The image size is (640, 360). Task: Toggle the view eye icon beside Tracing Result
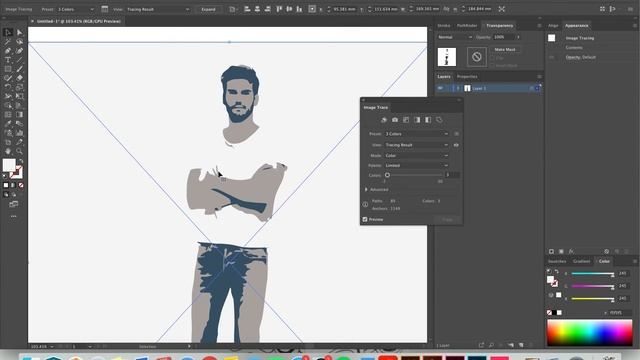tap(456, 145)
